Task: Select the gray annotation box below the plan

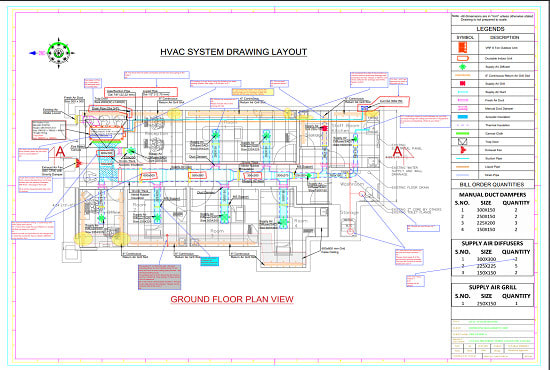Action: pyautogui.click(x=160, y=277)
